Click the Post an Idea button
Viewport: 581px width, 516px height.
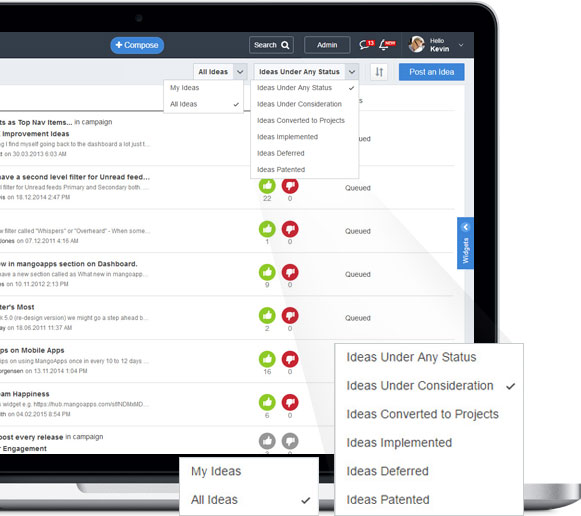coord(432,72)
